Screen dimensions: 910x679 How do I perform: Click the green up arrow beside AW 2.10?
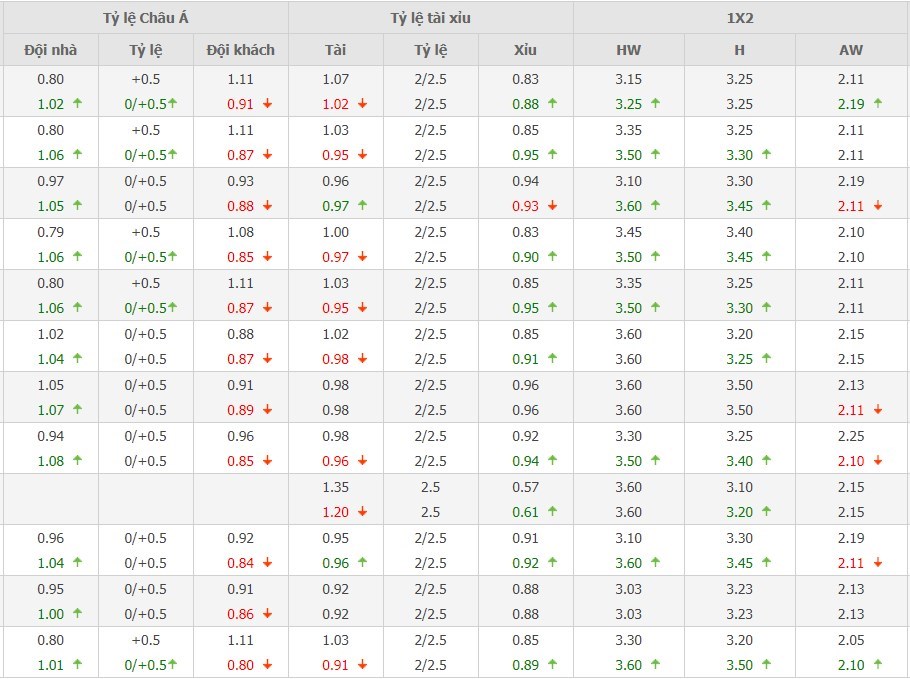point(877,665)
